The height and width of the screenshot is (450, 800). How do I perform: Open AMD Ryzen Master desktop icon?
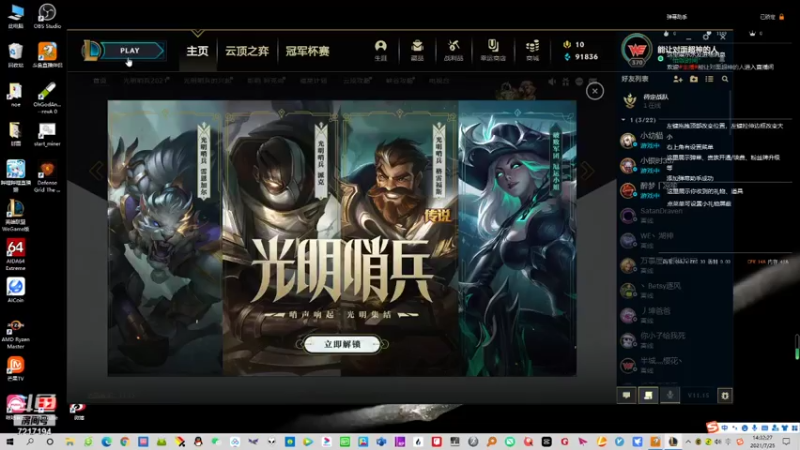(15, 334)
